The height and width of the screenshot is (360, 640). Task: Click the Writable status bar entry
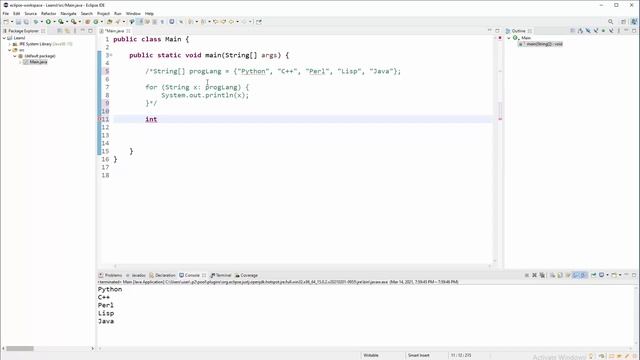point(371,356)
